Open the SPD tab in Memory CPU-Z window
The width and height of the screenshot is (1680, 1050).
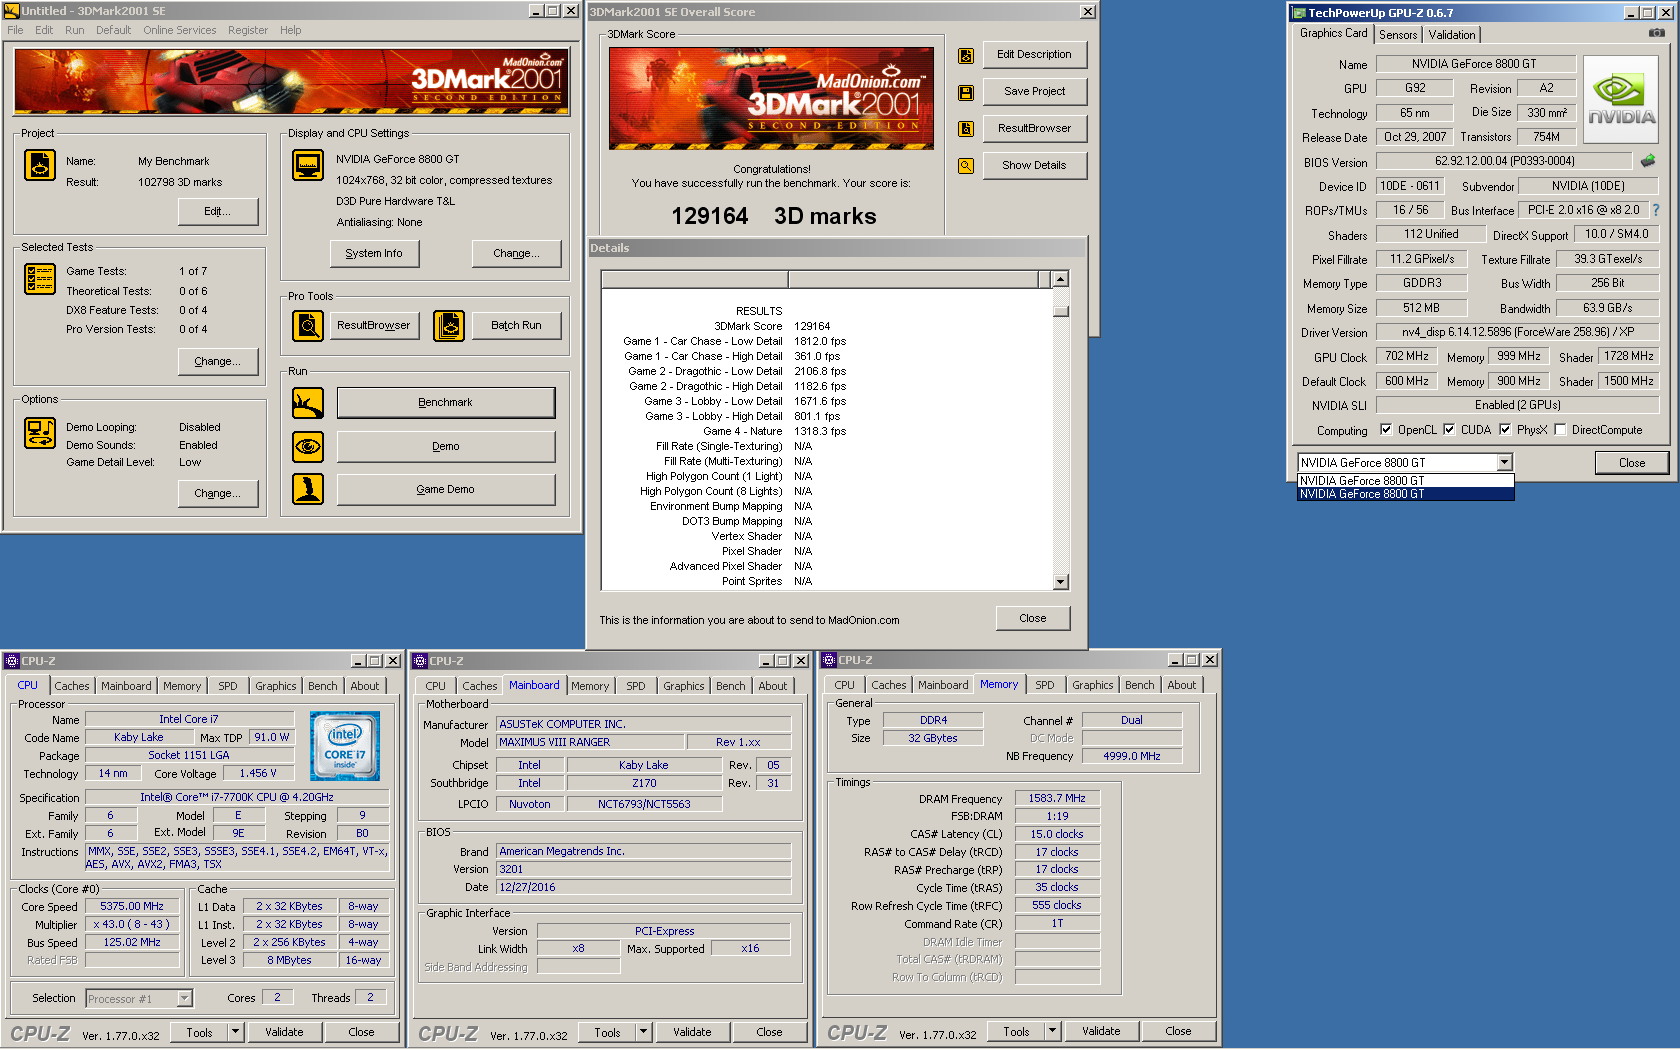click(1044, 685)
